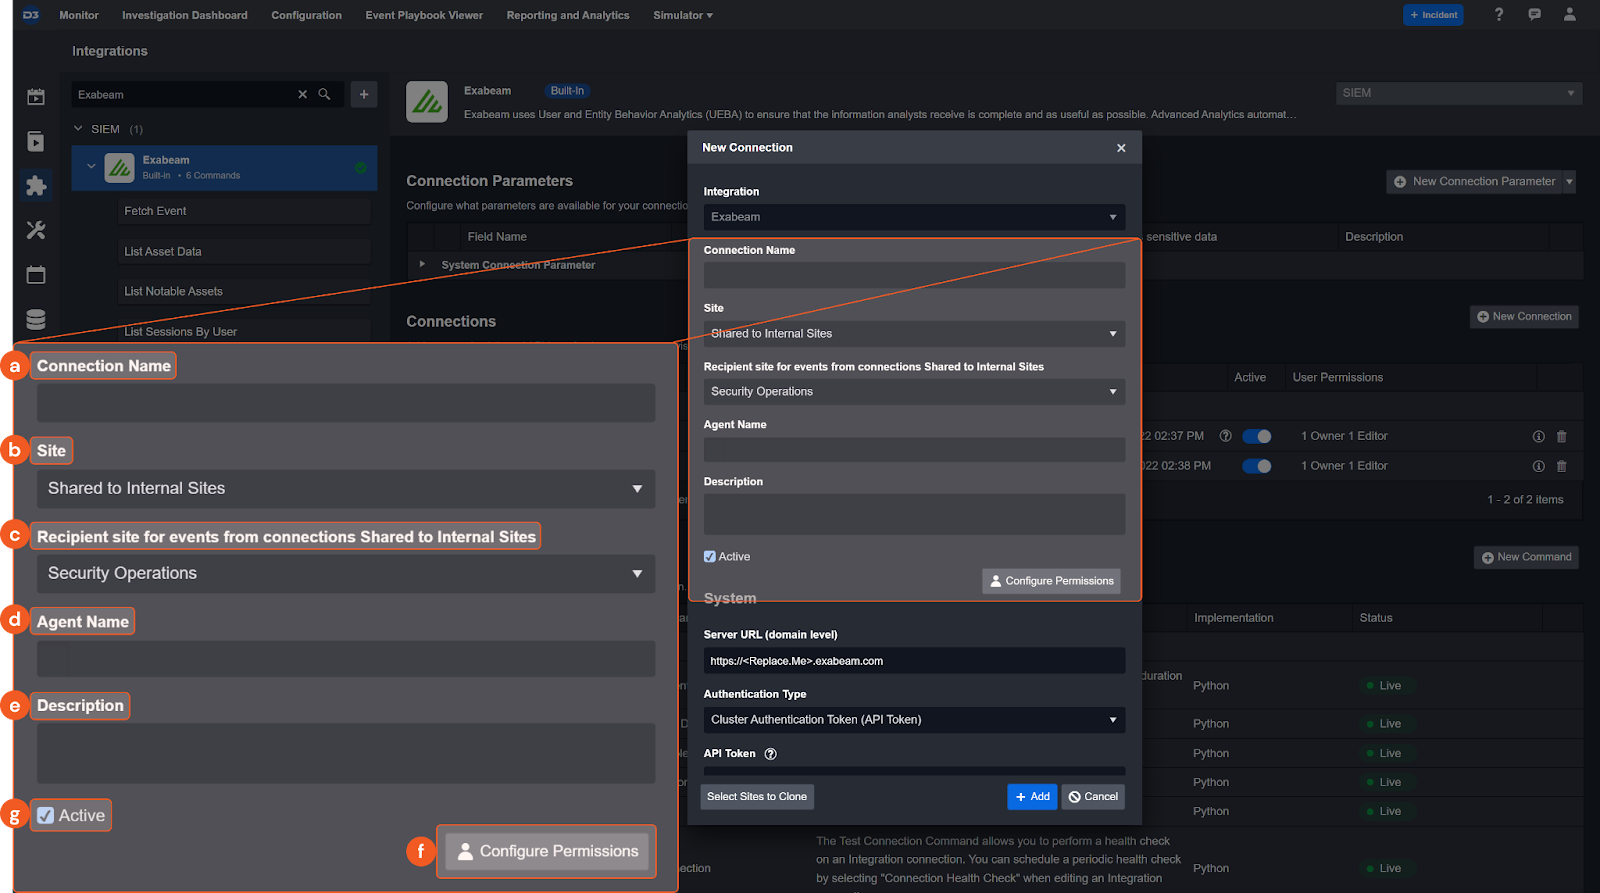Collapse the Exabeam tree item chevron
The height and width of the screenshot is (893, 1600).
pyautogui.click(x=91, y=167)
